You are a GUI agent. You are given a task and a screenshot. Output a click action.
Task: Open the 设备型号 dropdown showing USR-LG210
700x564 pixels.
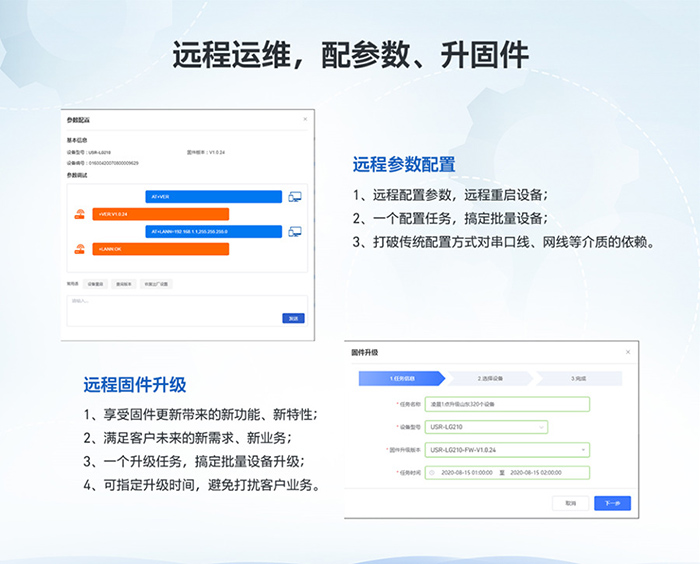point(486,428)
